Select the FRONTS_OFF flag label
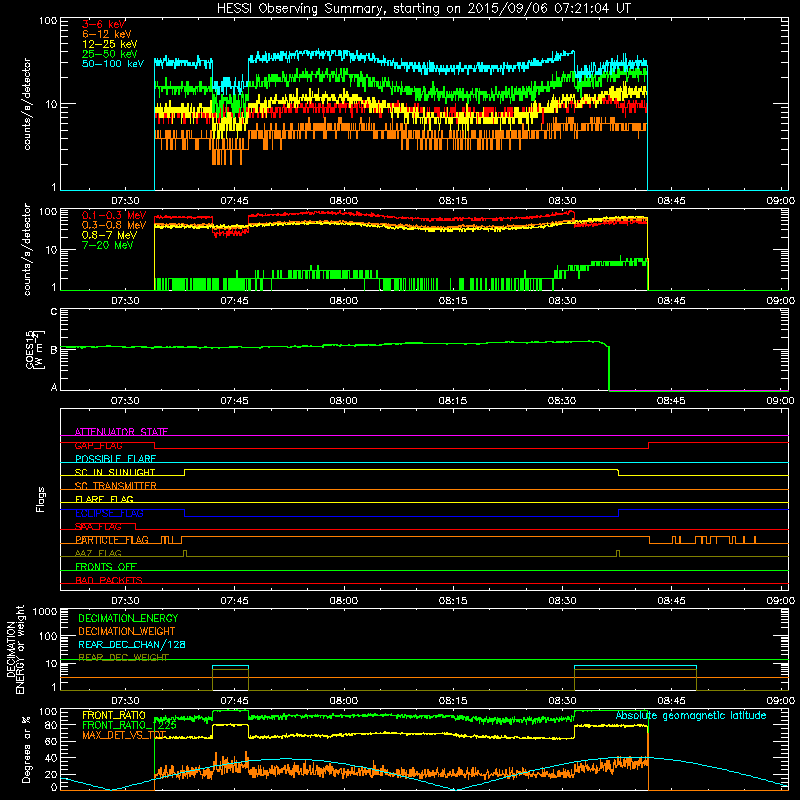This screenshot has width=800, height=800. pos(106,567)
